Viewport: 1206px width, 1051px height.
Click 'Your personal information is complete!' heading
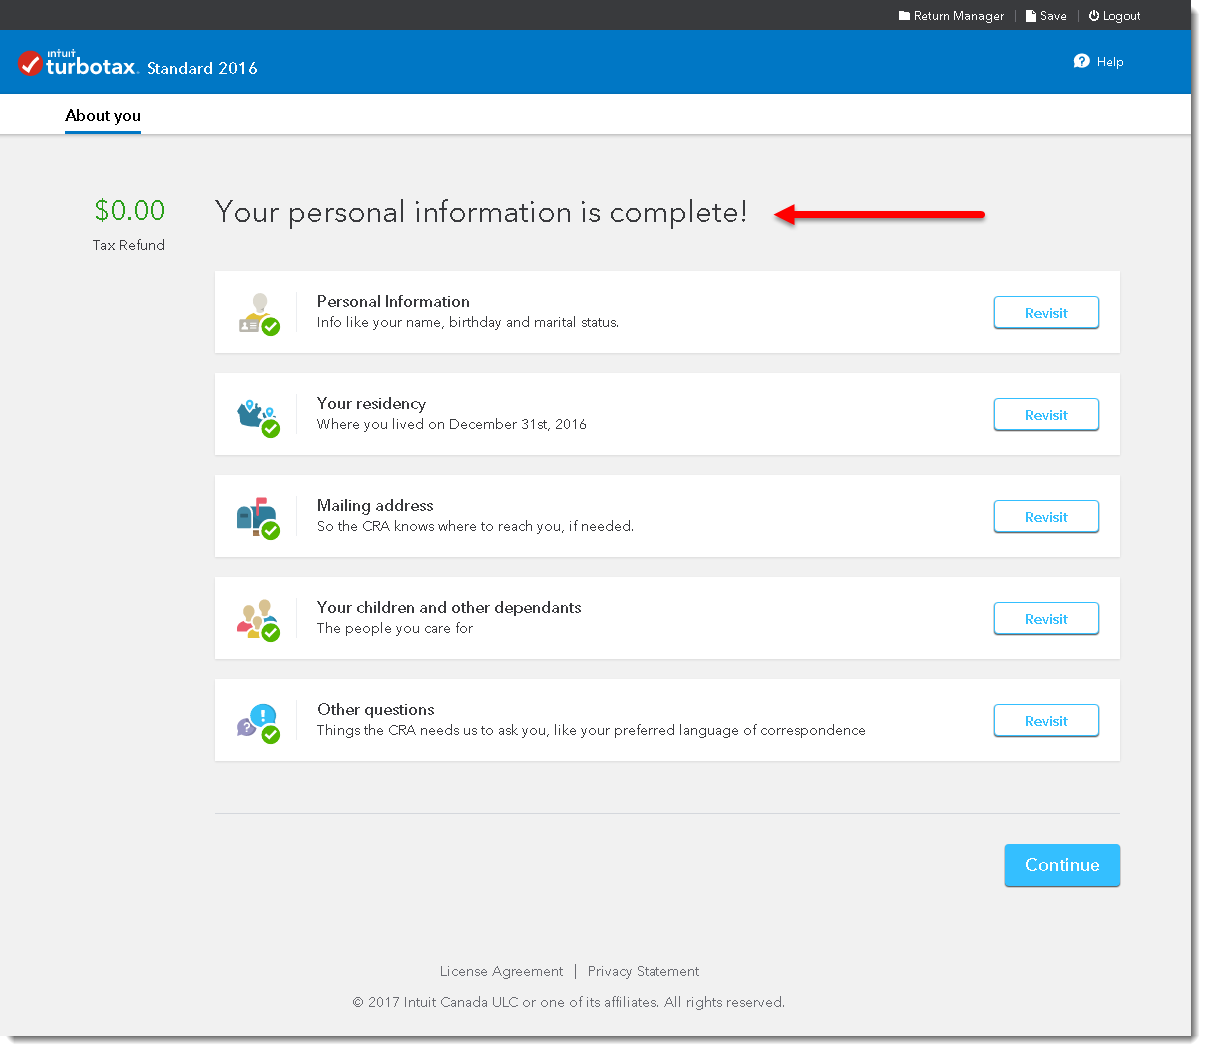tap(481, 212)
